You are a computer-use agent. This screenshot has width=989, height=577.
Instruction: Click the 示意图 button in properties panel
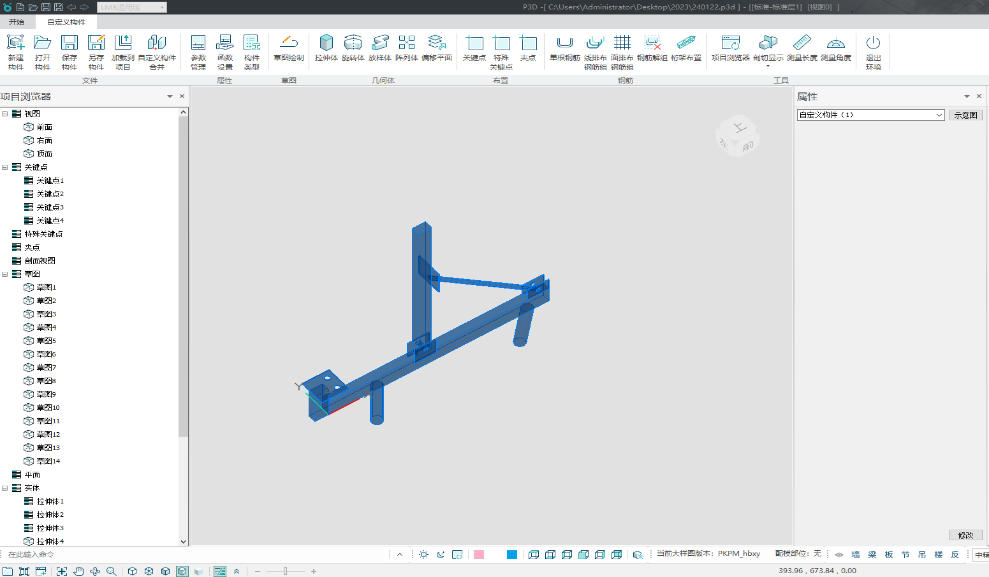(965, 115)
